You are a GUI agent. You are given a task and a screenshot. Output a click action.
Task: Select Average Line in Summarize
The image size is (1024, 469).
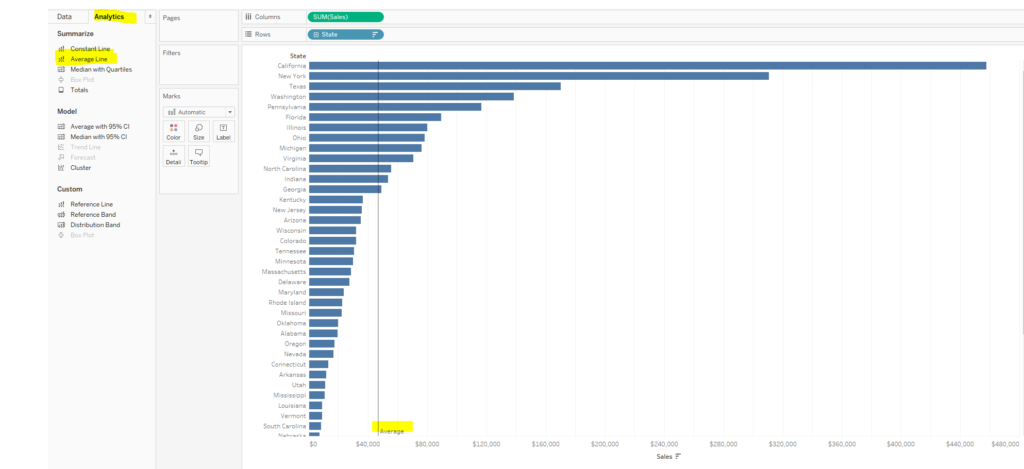89,59
